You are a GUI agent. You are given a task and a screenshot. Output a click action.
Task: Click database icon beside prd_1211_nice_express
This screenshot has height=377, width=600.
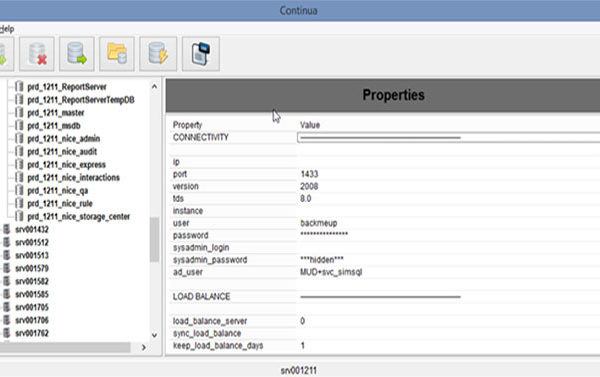tap(19, 165)
